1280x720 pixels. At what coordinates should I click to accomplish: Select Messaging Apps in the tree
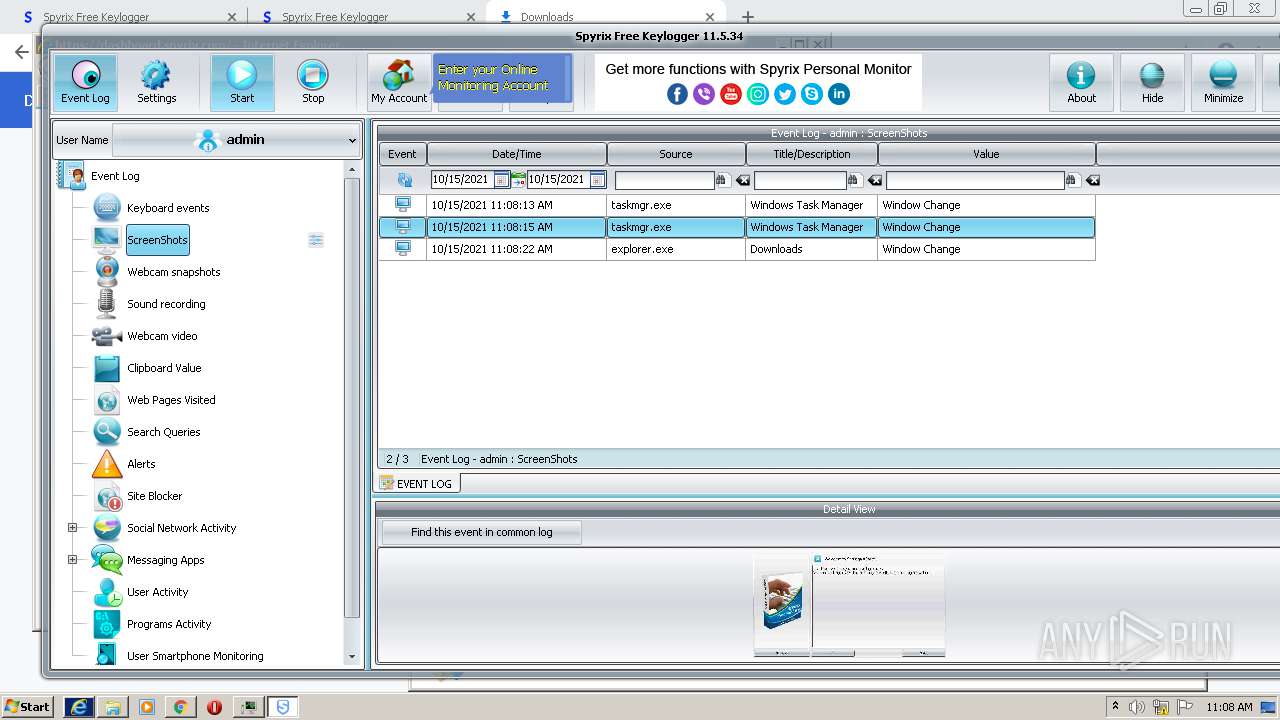[x=165, y=560]
